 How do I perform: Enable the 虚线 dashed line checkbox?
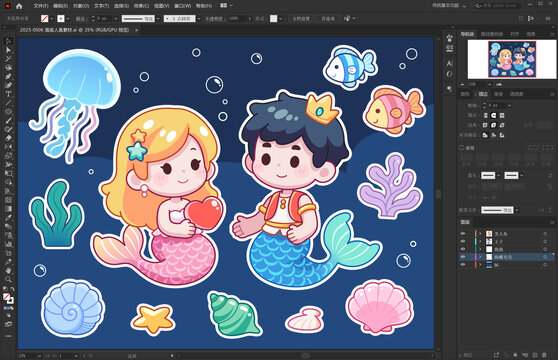[x=462, y=148]
